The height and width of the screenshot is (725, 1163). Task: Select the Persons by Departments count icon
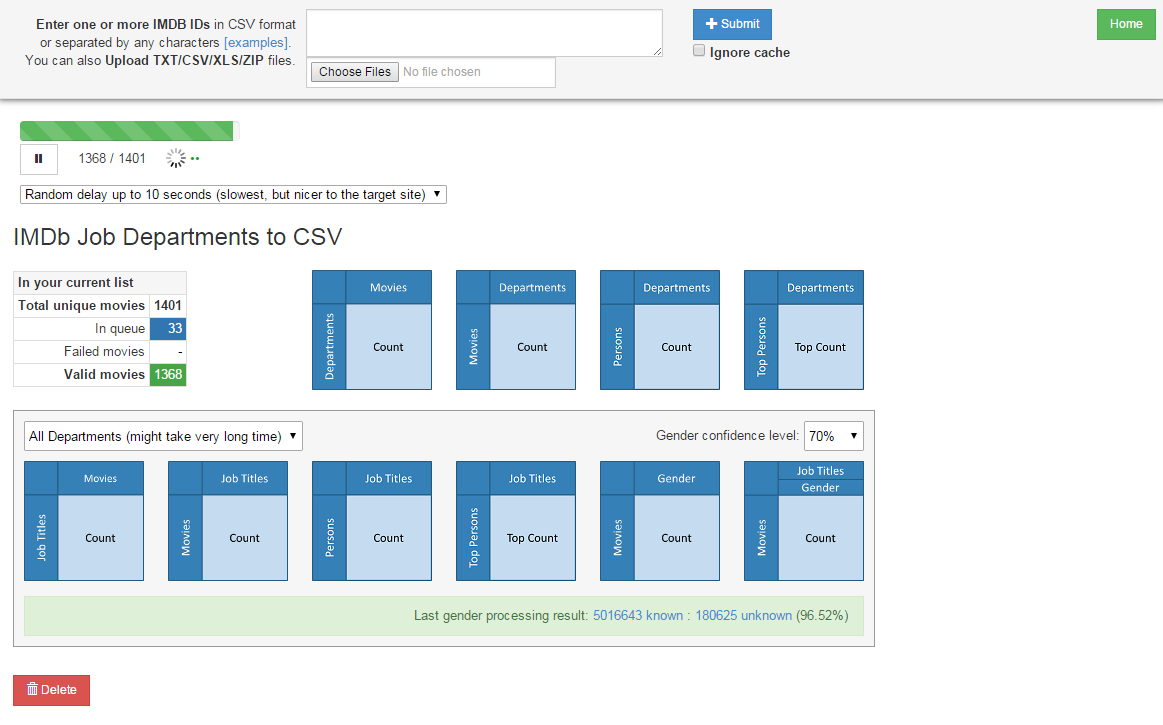tap(660, 330)
